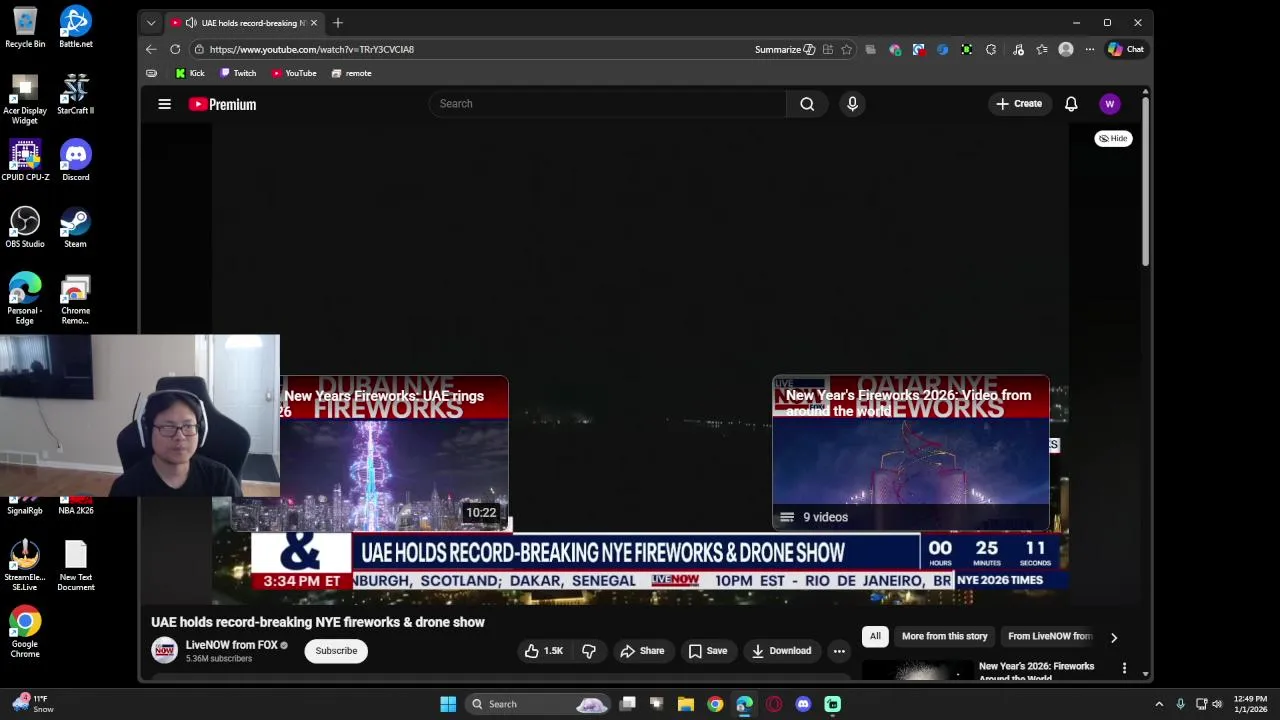Click the Share button
This screenshot has height=720, width=1280.
[642, 651]
